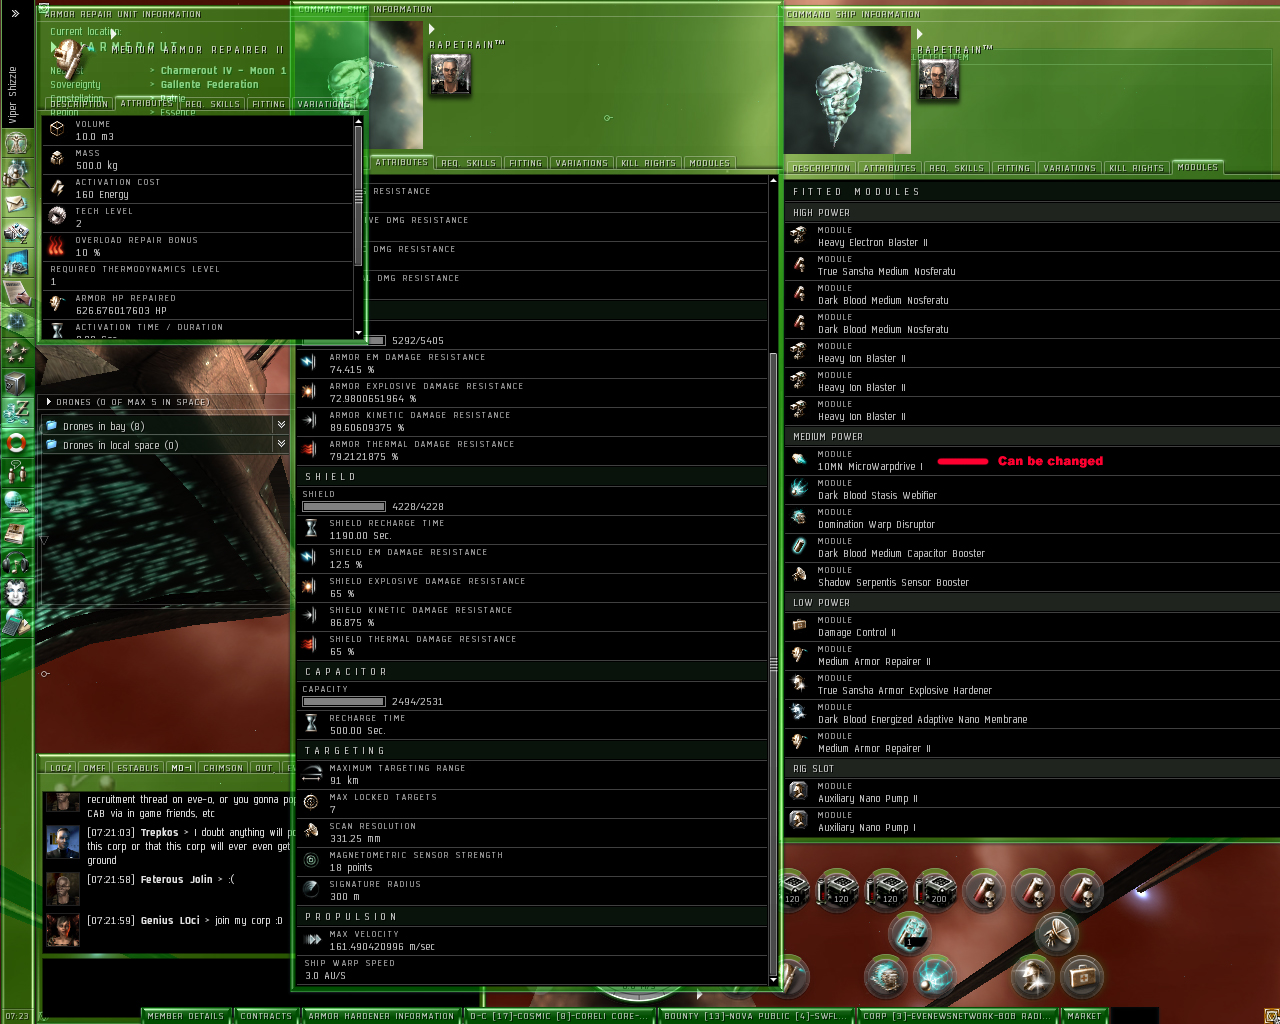The image size is (1280, 1024).
Task: Restore the Corp channel taskbar button
Action: click(x=956, y=1016)
